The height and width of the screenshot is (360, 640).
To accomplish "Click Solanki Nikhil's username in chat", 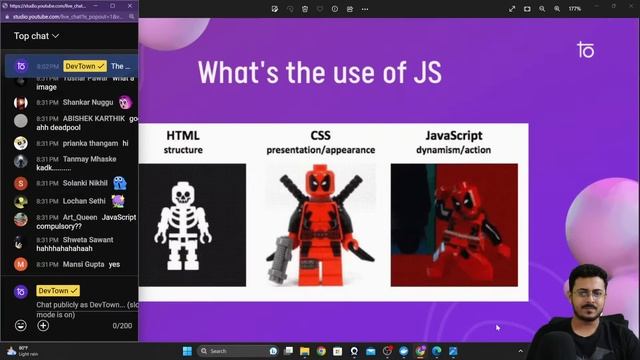I will coord(85,183).
